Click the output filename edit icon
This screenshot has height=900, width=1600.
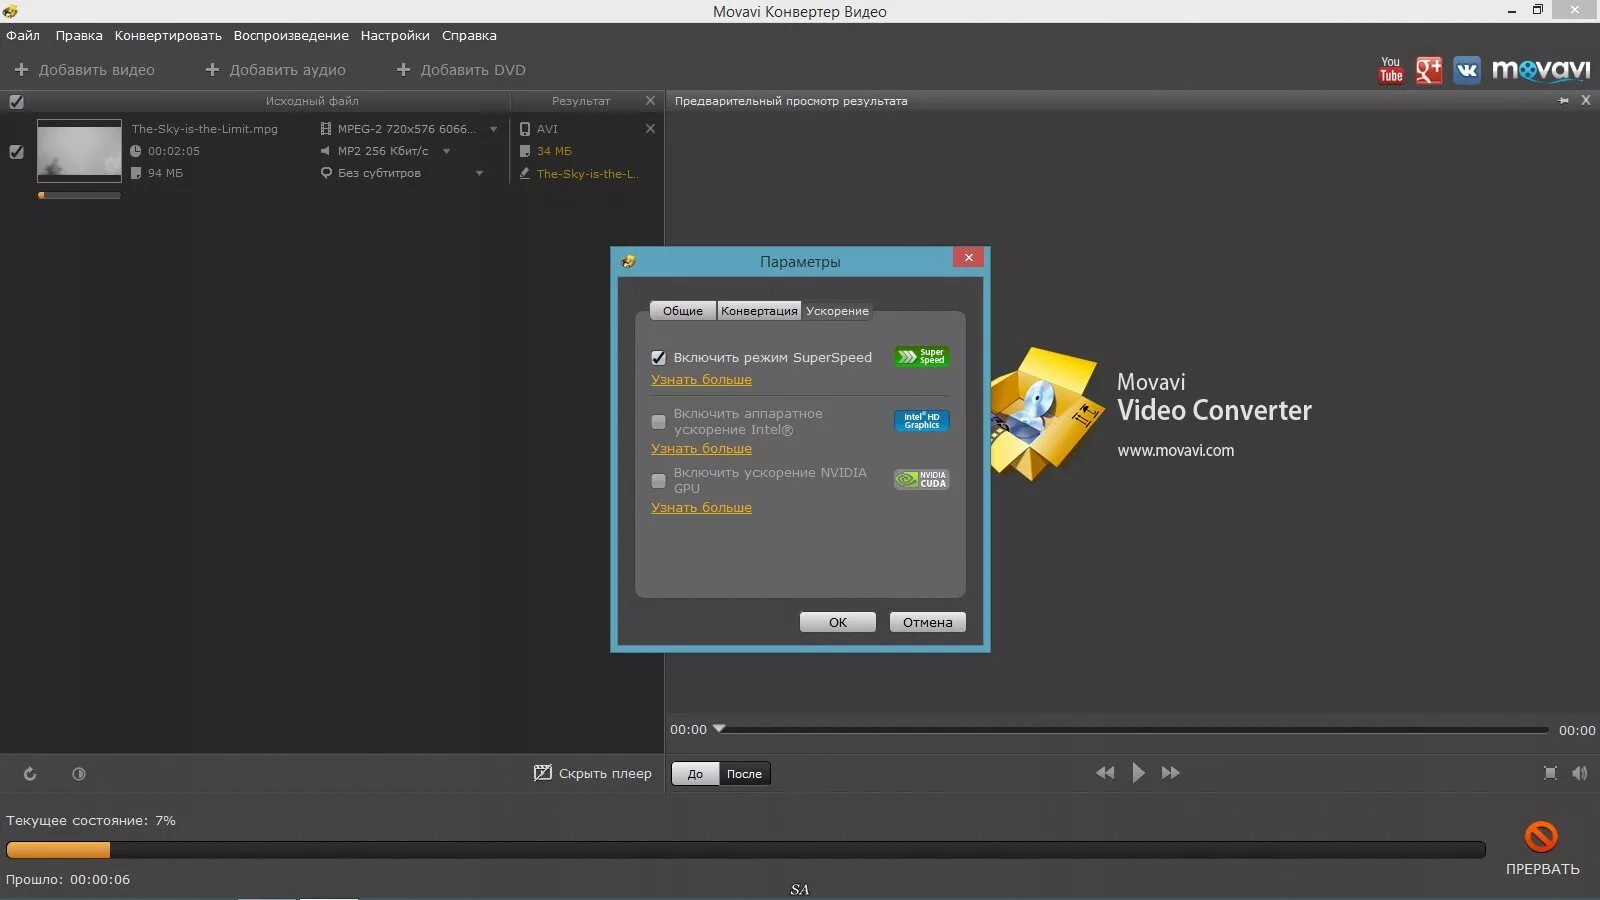click(x=525, y=173)
